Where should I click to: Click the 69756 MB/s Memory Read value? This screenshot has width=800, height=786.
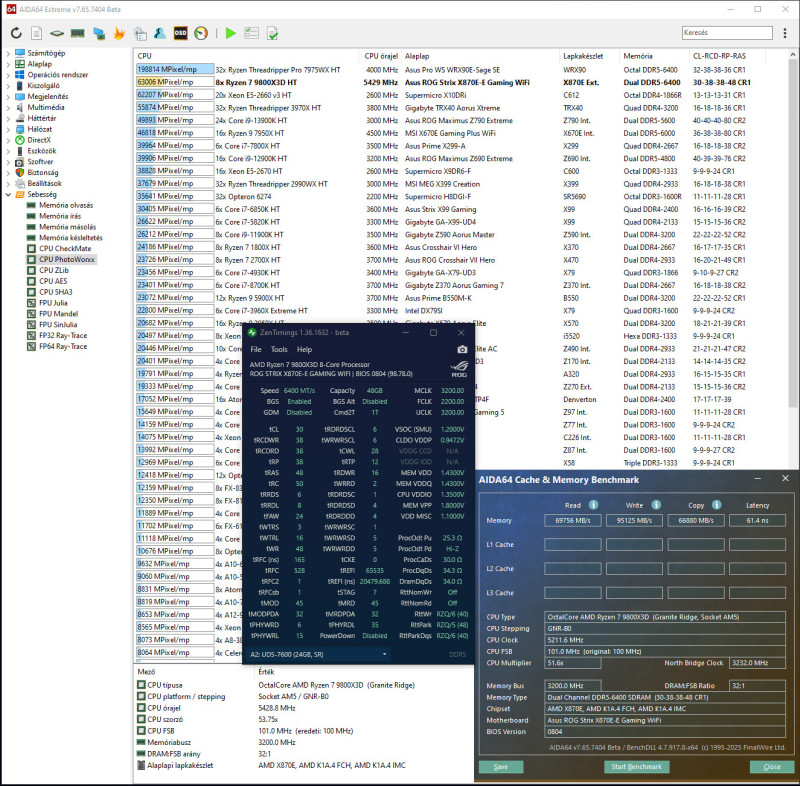[x=572, y=520]
